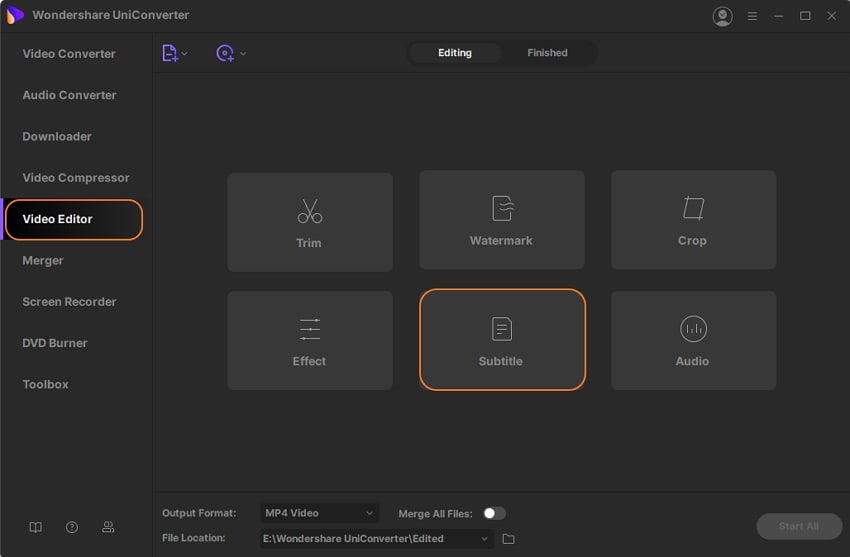This screenshot has height=557, width=850.
Task: Open Screen Recorder in the sidebar
Action: [x=69, y=302]
